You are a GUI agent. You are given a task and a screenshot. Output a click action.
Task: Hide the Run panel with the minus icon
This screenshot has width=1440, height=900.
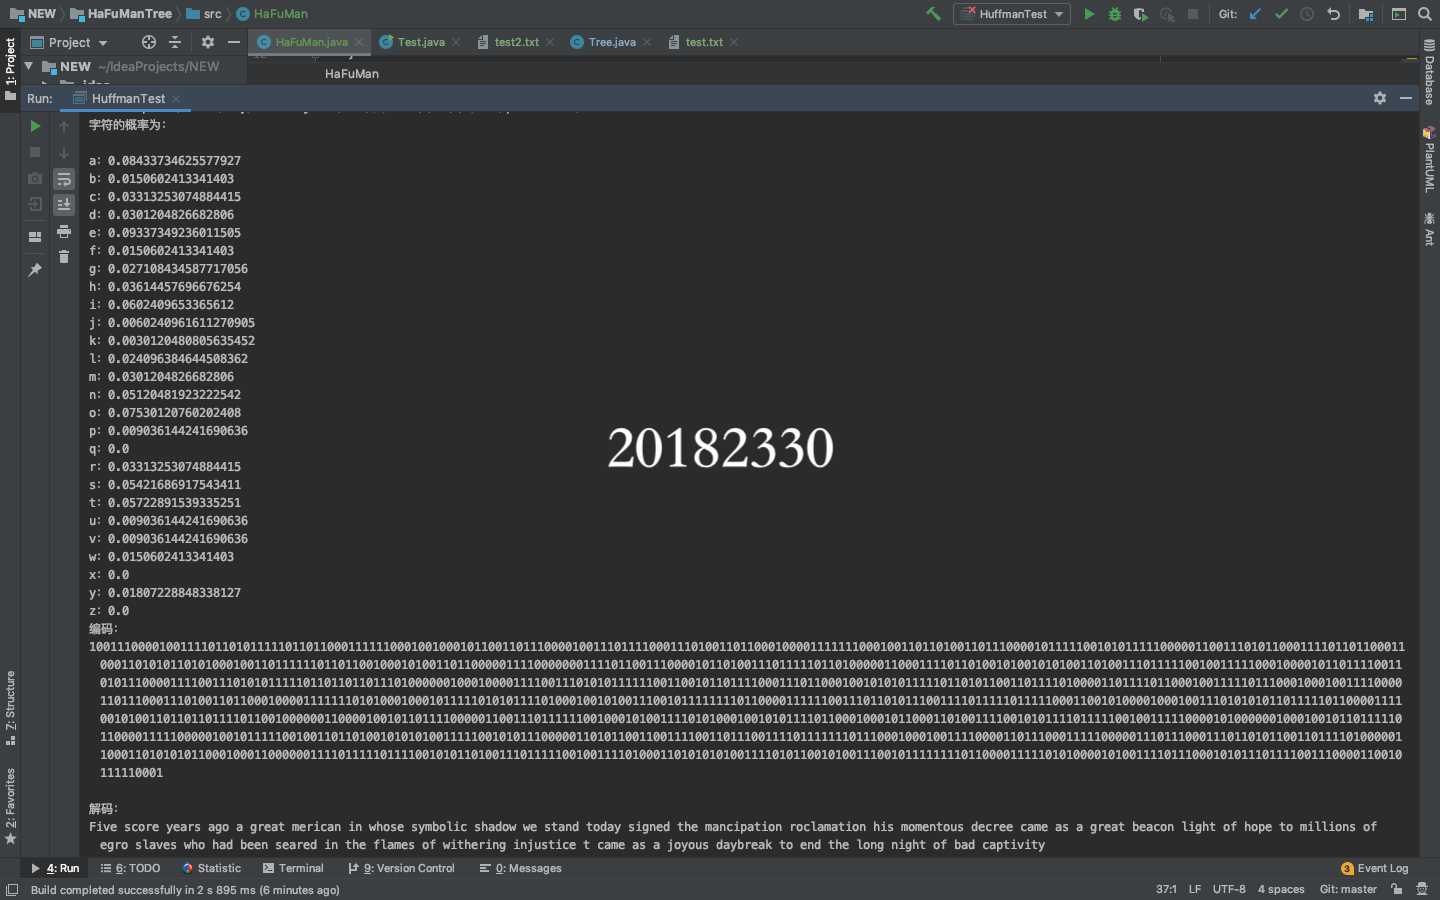coord(1406,98)
